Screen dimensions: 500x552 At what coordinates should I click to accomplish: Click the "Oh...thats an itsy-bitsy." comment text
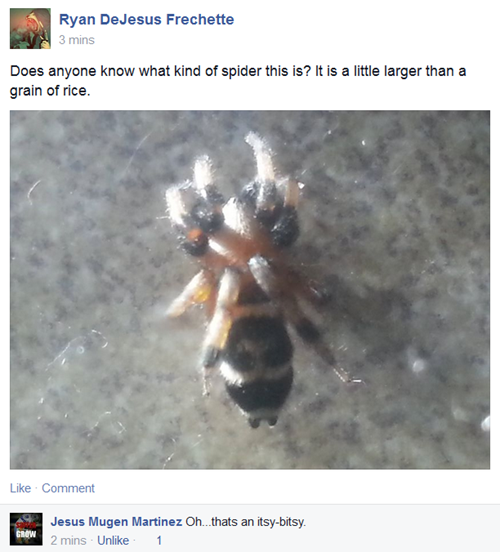246,522
